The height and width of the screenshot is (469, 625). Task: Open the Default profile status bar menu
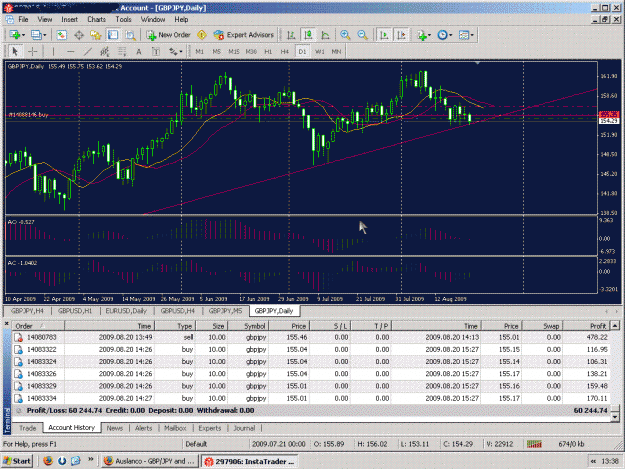pyautogui.click(x=196, y=444)
